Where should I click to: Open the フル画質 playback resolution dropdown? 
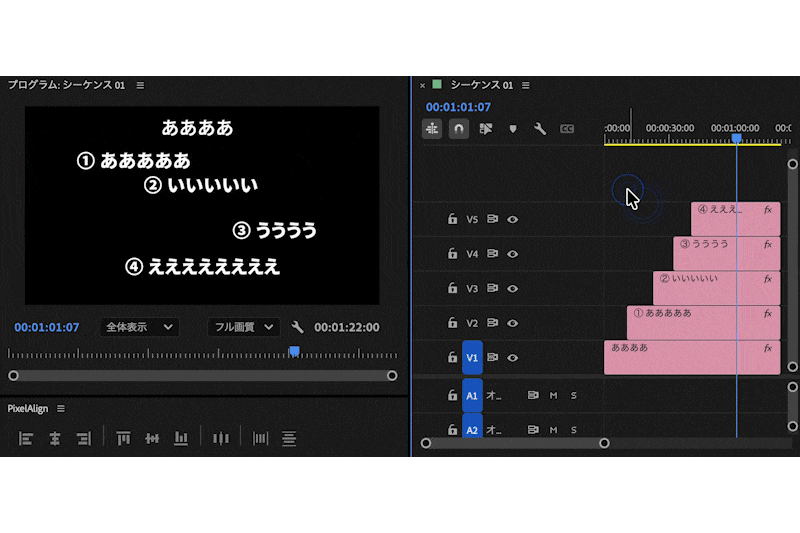click(x=244, y=327)
